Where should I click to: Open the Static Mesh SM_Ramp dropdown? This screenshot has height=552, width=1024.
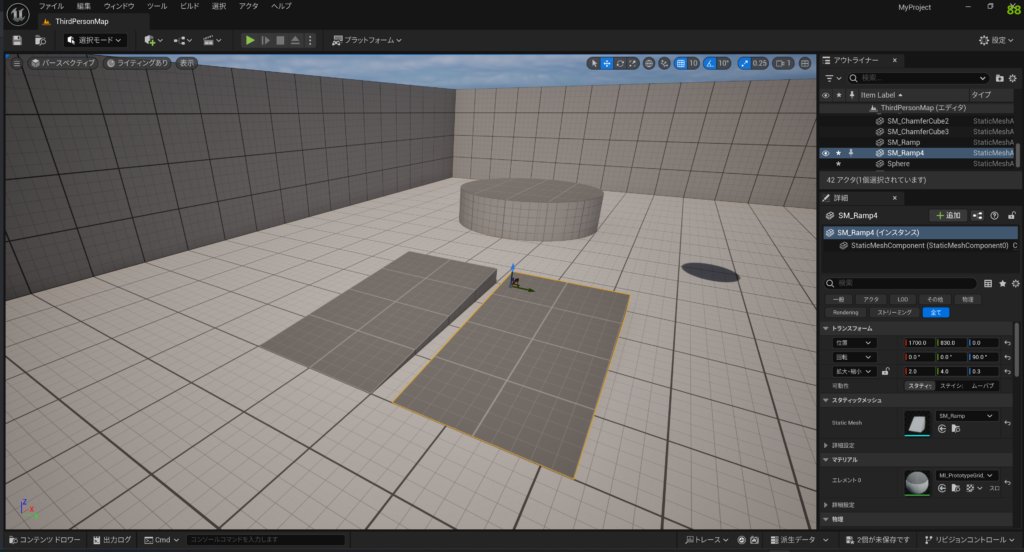tap(966, 415)
